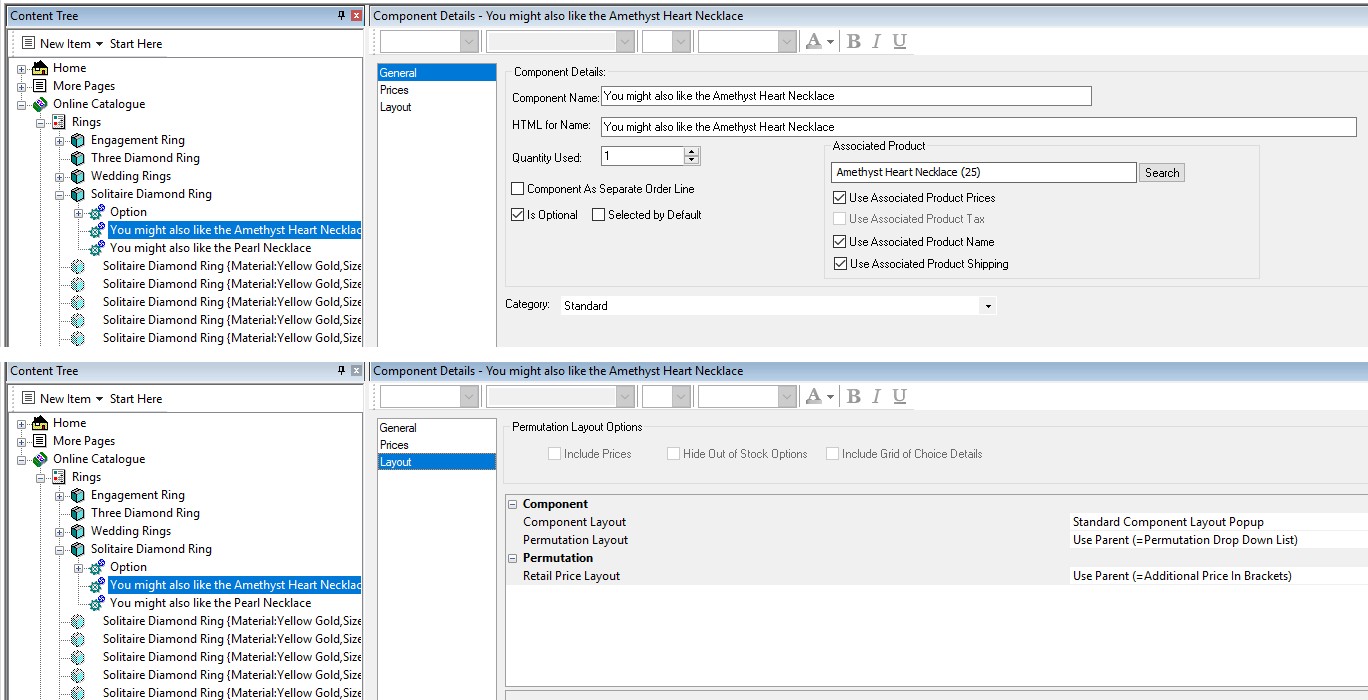Click the Underline icon above Permutation Layout Options
The image size is (1368, 700).
pos(899,396)
